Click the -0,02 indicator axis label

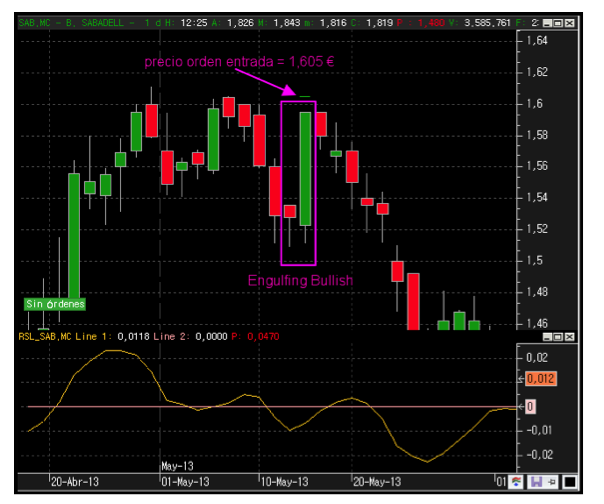pyautogui.click(x=539, y=455)
